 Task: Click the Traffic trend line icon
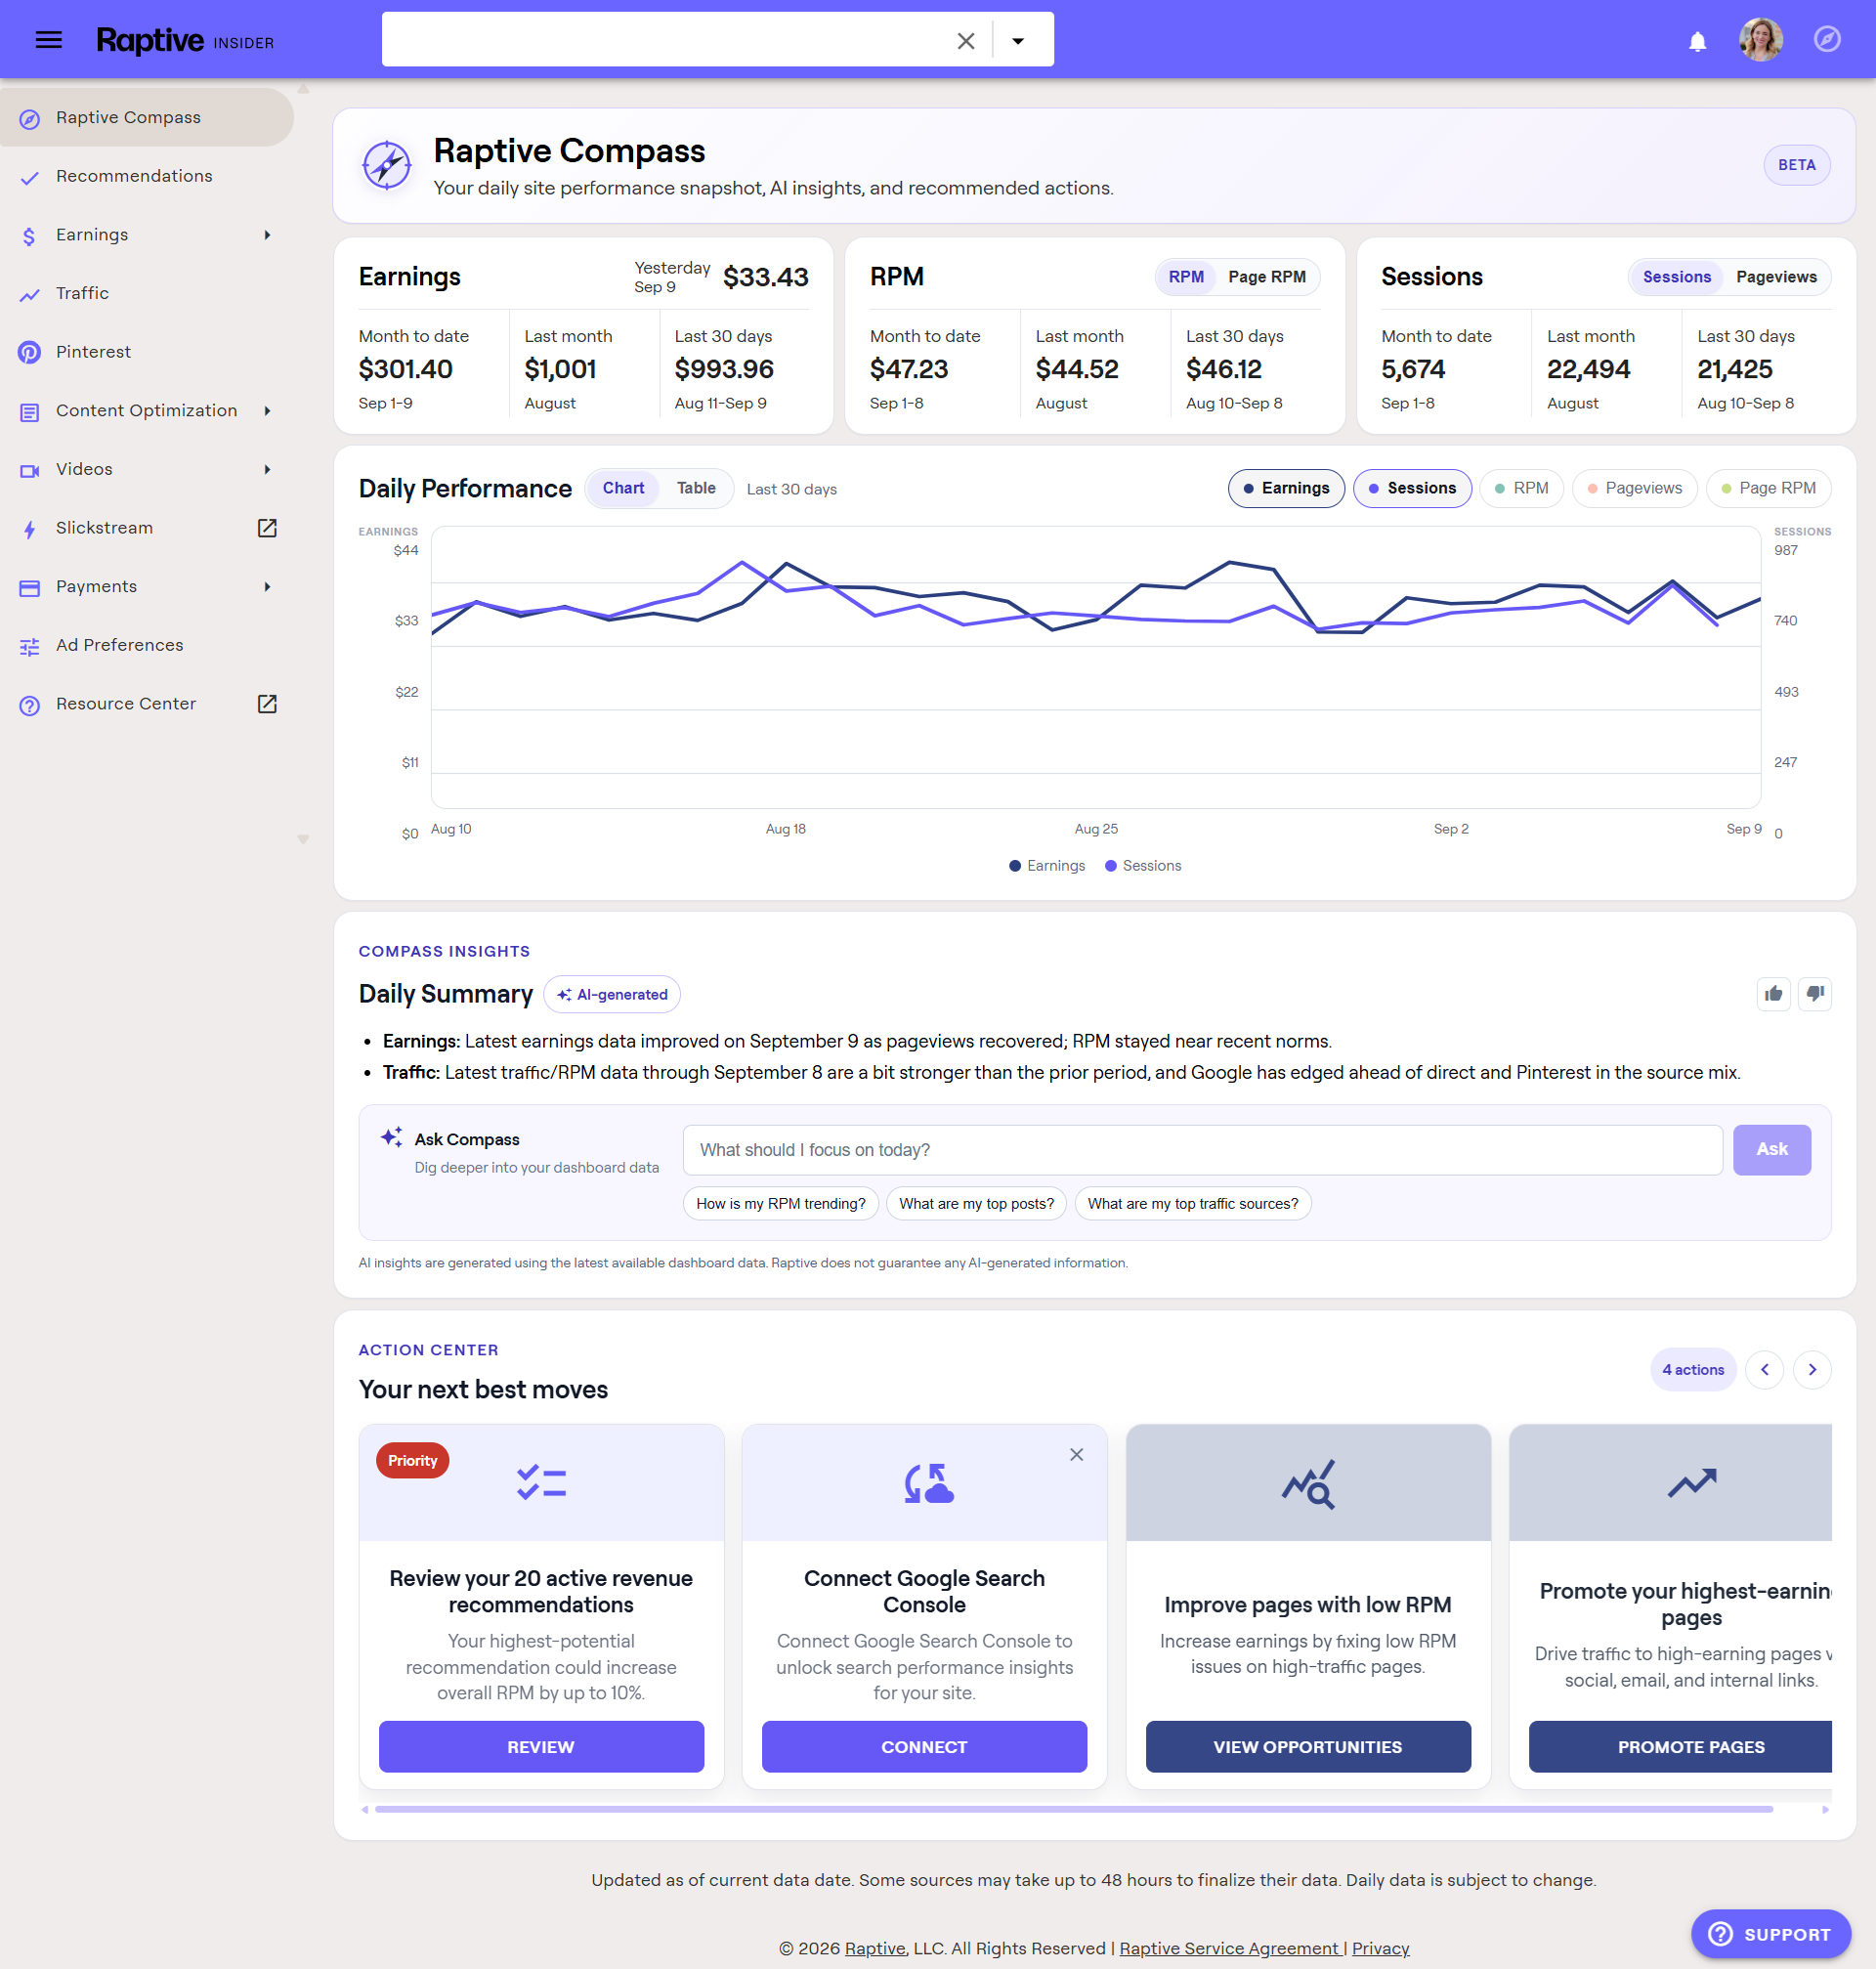(x=30, y=295)
